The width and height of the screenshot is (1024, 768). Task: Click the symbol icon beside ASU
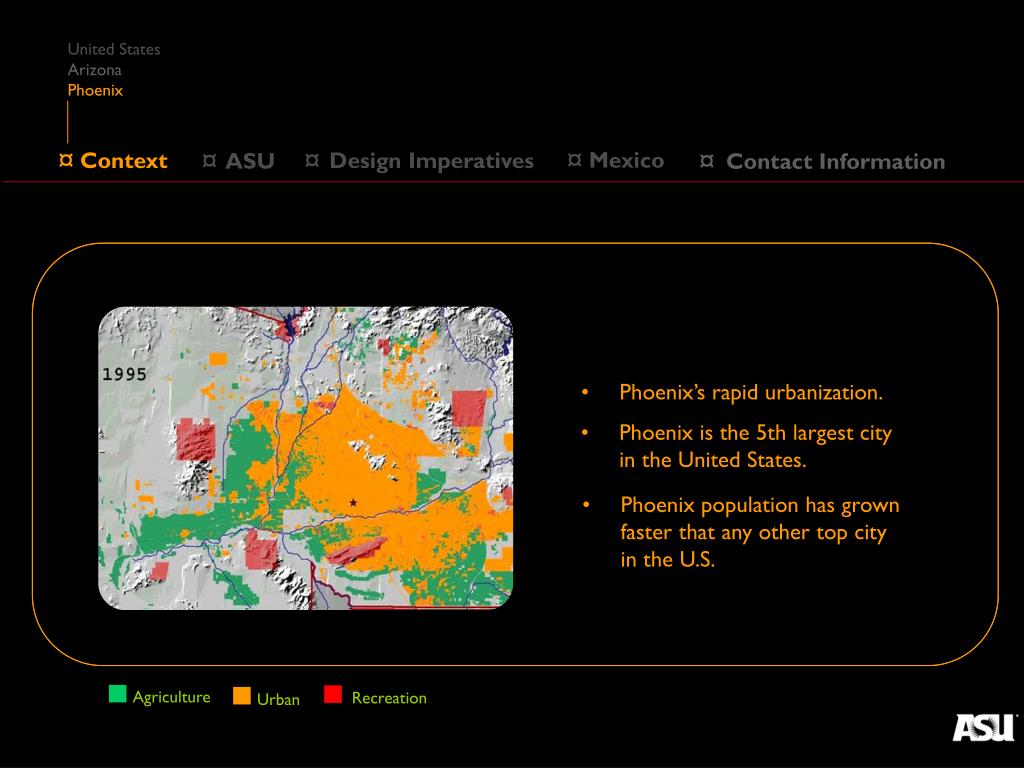(209, 160)
